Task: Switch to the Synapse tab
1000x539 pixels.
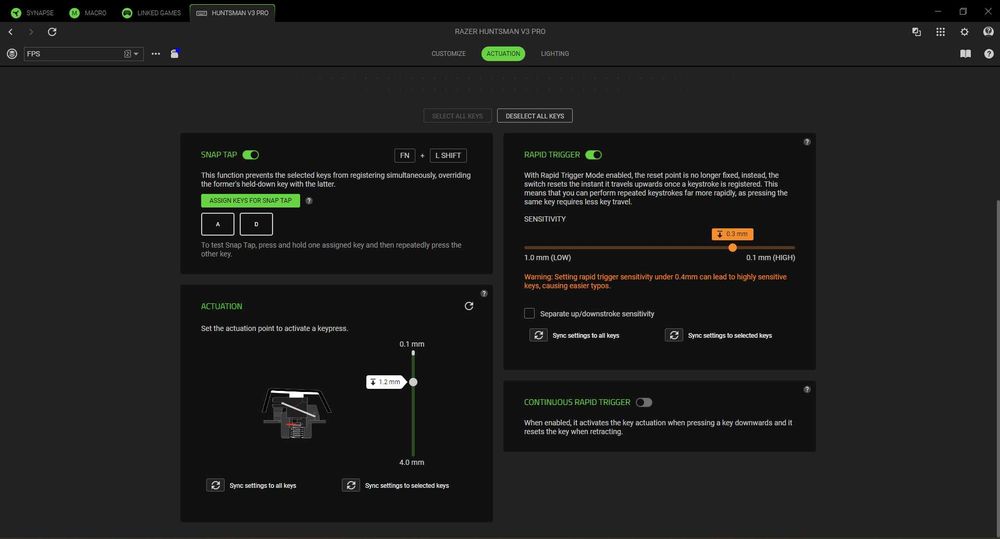Action: [33, 13]
